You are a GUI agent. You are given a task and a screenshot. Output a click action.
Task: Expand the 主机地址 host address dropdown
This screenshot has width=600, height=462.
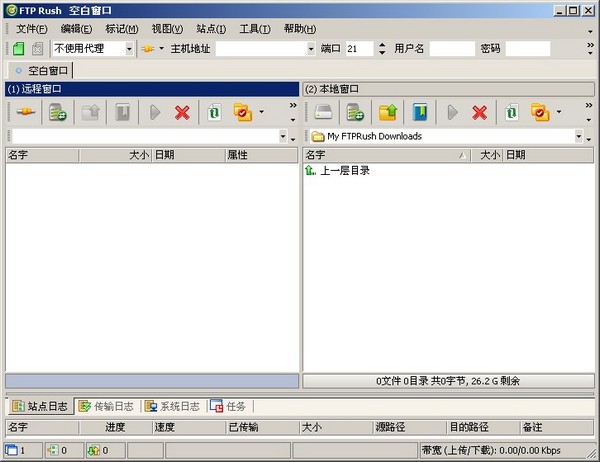coord(309,49)
